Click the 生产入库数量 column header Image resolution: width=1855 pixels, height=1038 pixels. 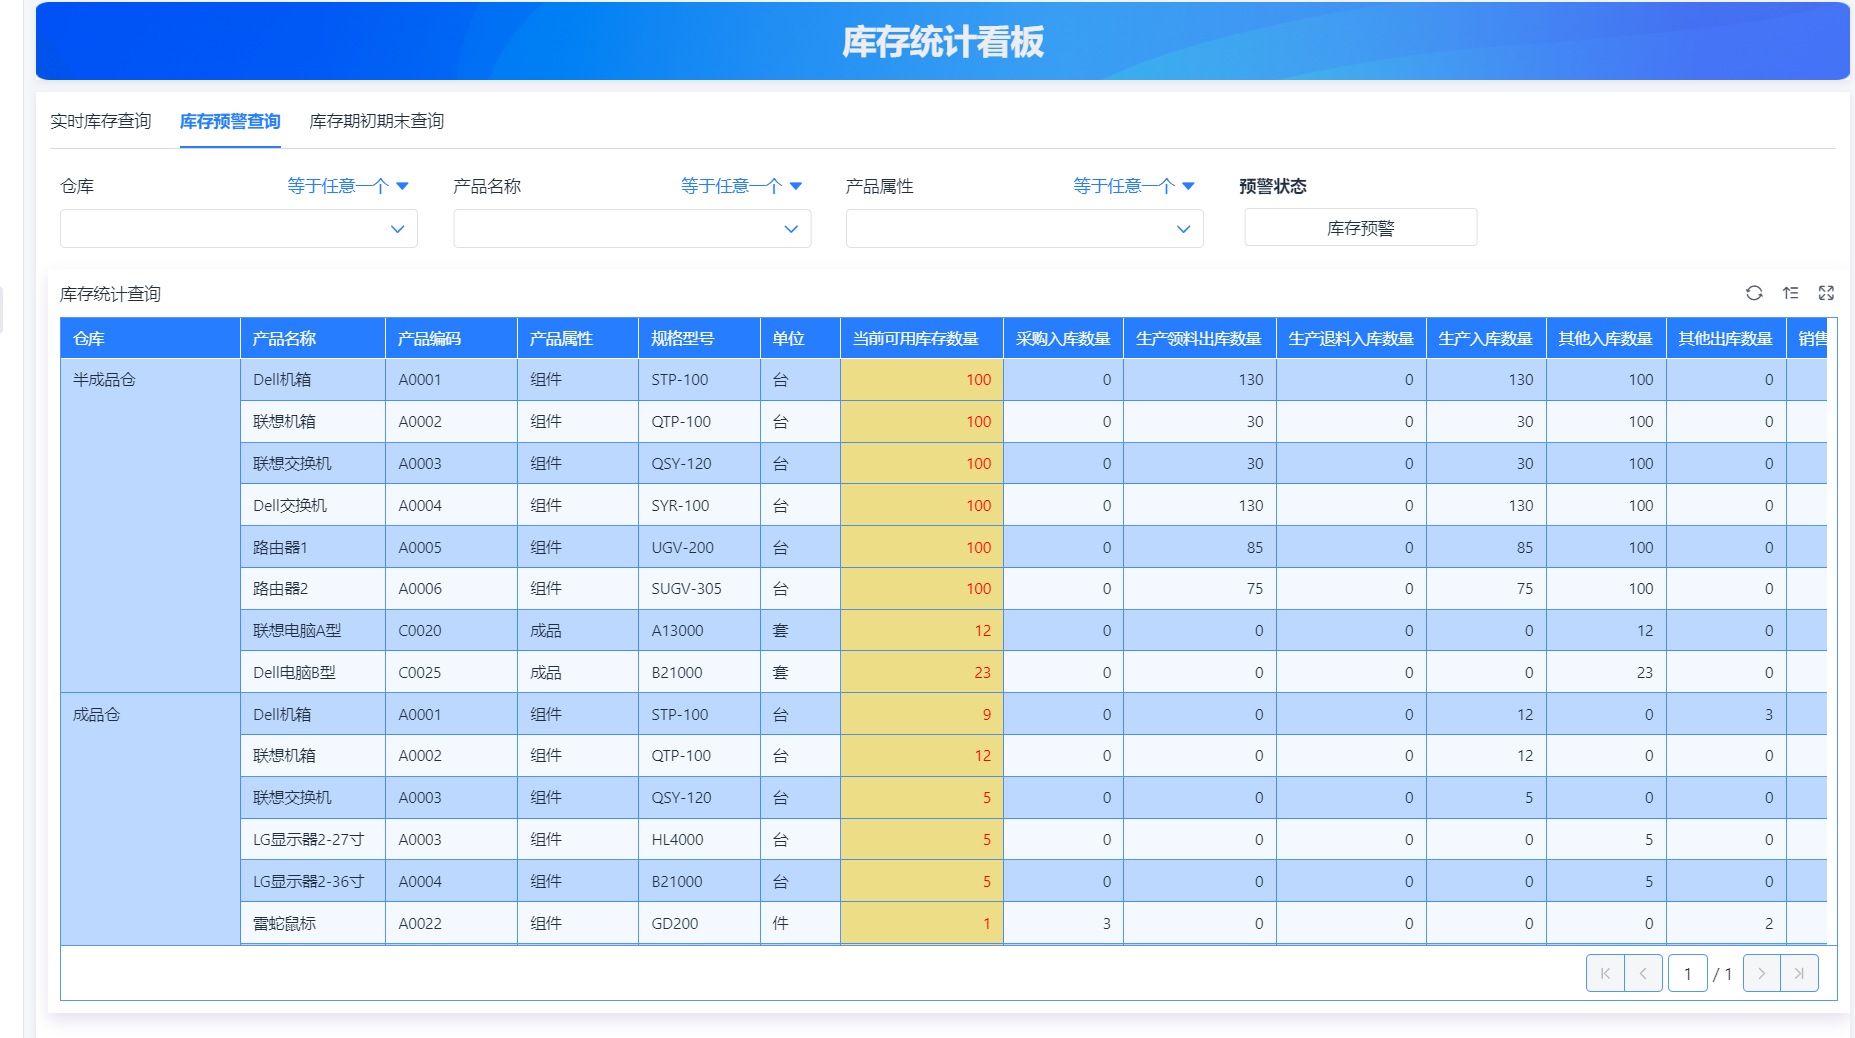(x=1486, y=338)
